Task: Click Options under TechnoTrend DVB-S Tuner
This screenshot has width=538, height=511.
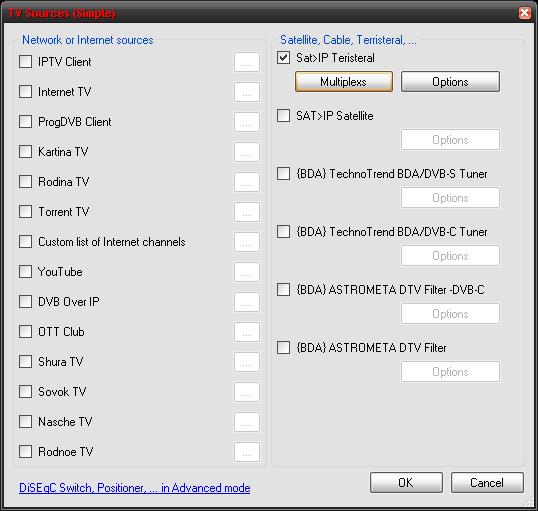Action: click(x=450, y=198)
